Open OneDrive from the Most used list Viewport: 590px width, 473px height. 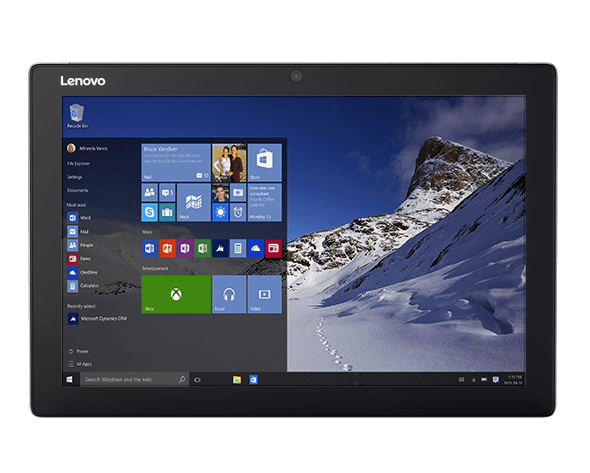pos(82,272)
